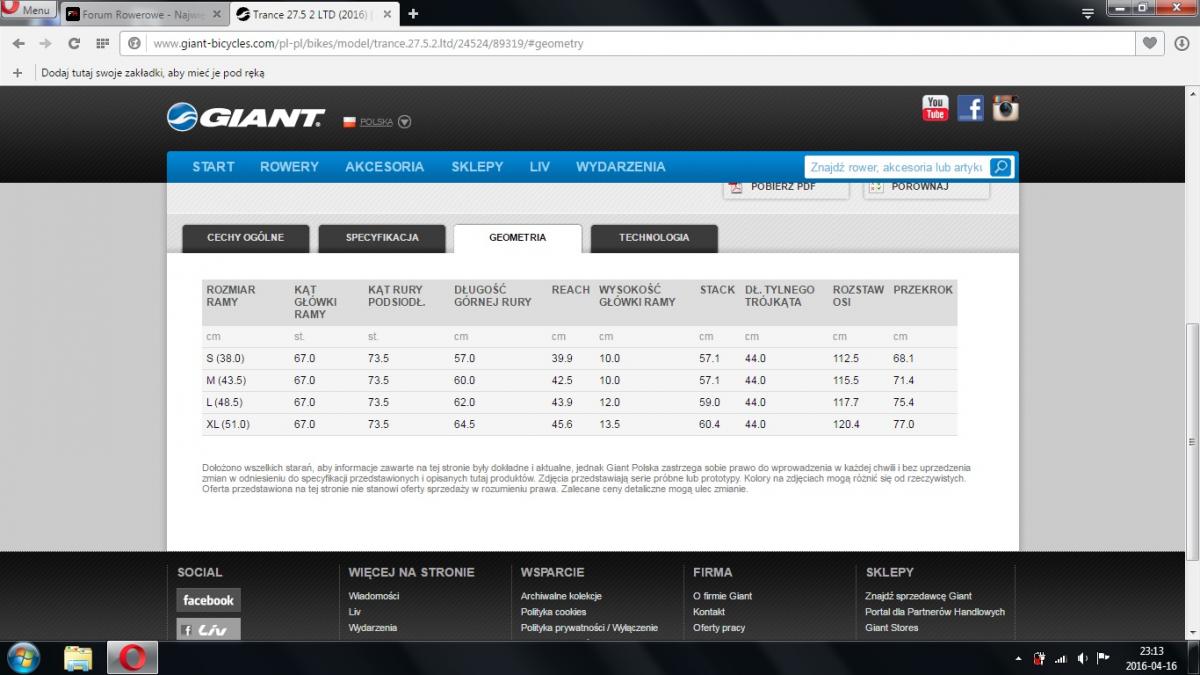1200x675 pixels.
Task: Select the Cechy Ogólne tab
Action: click(245, 238)
